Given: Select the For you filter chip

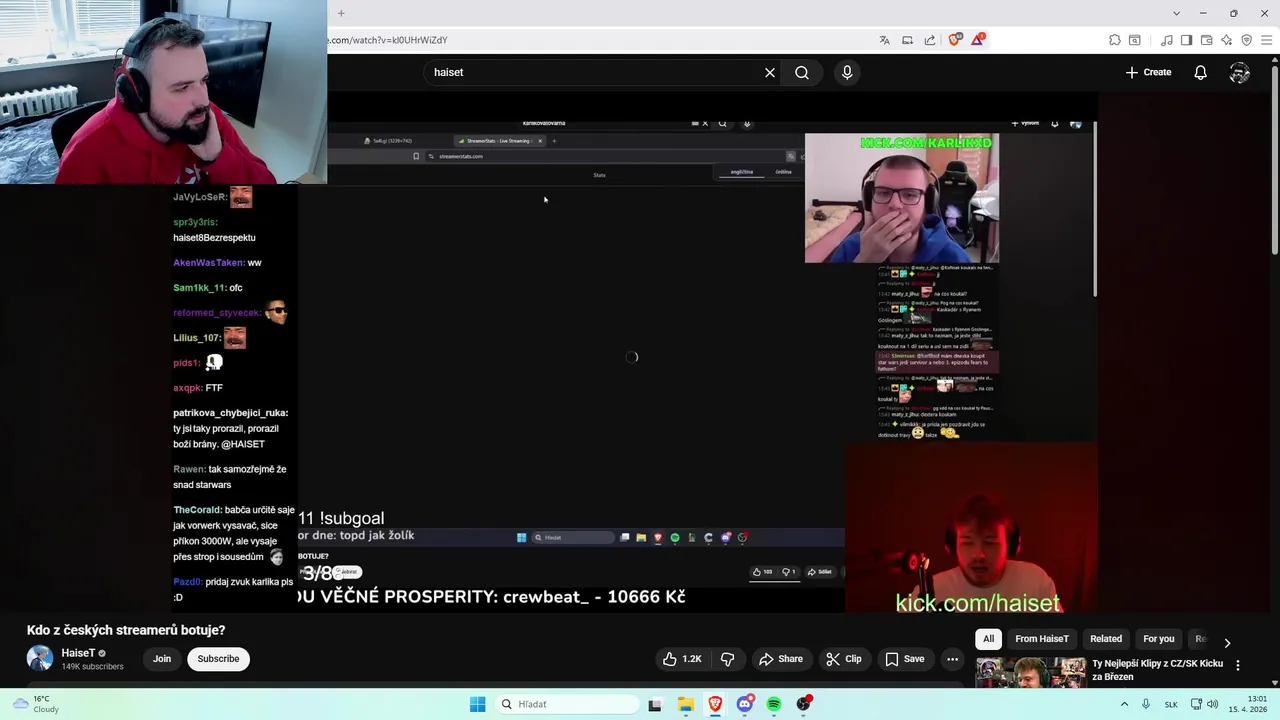Looking at the screenshot, I should [1158, 639].
